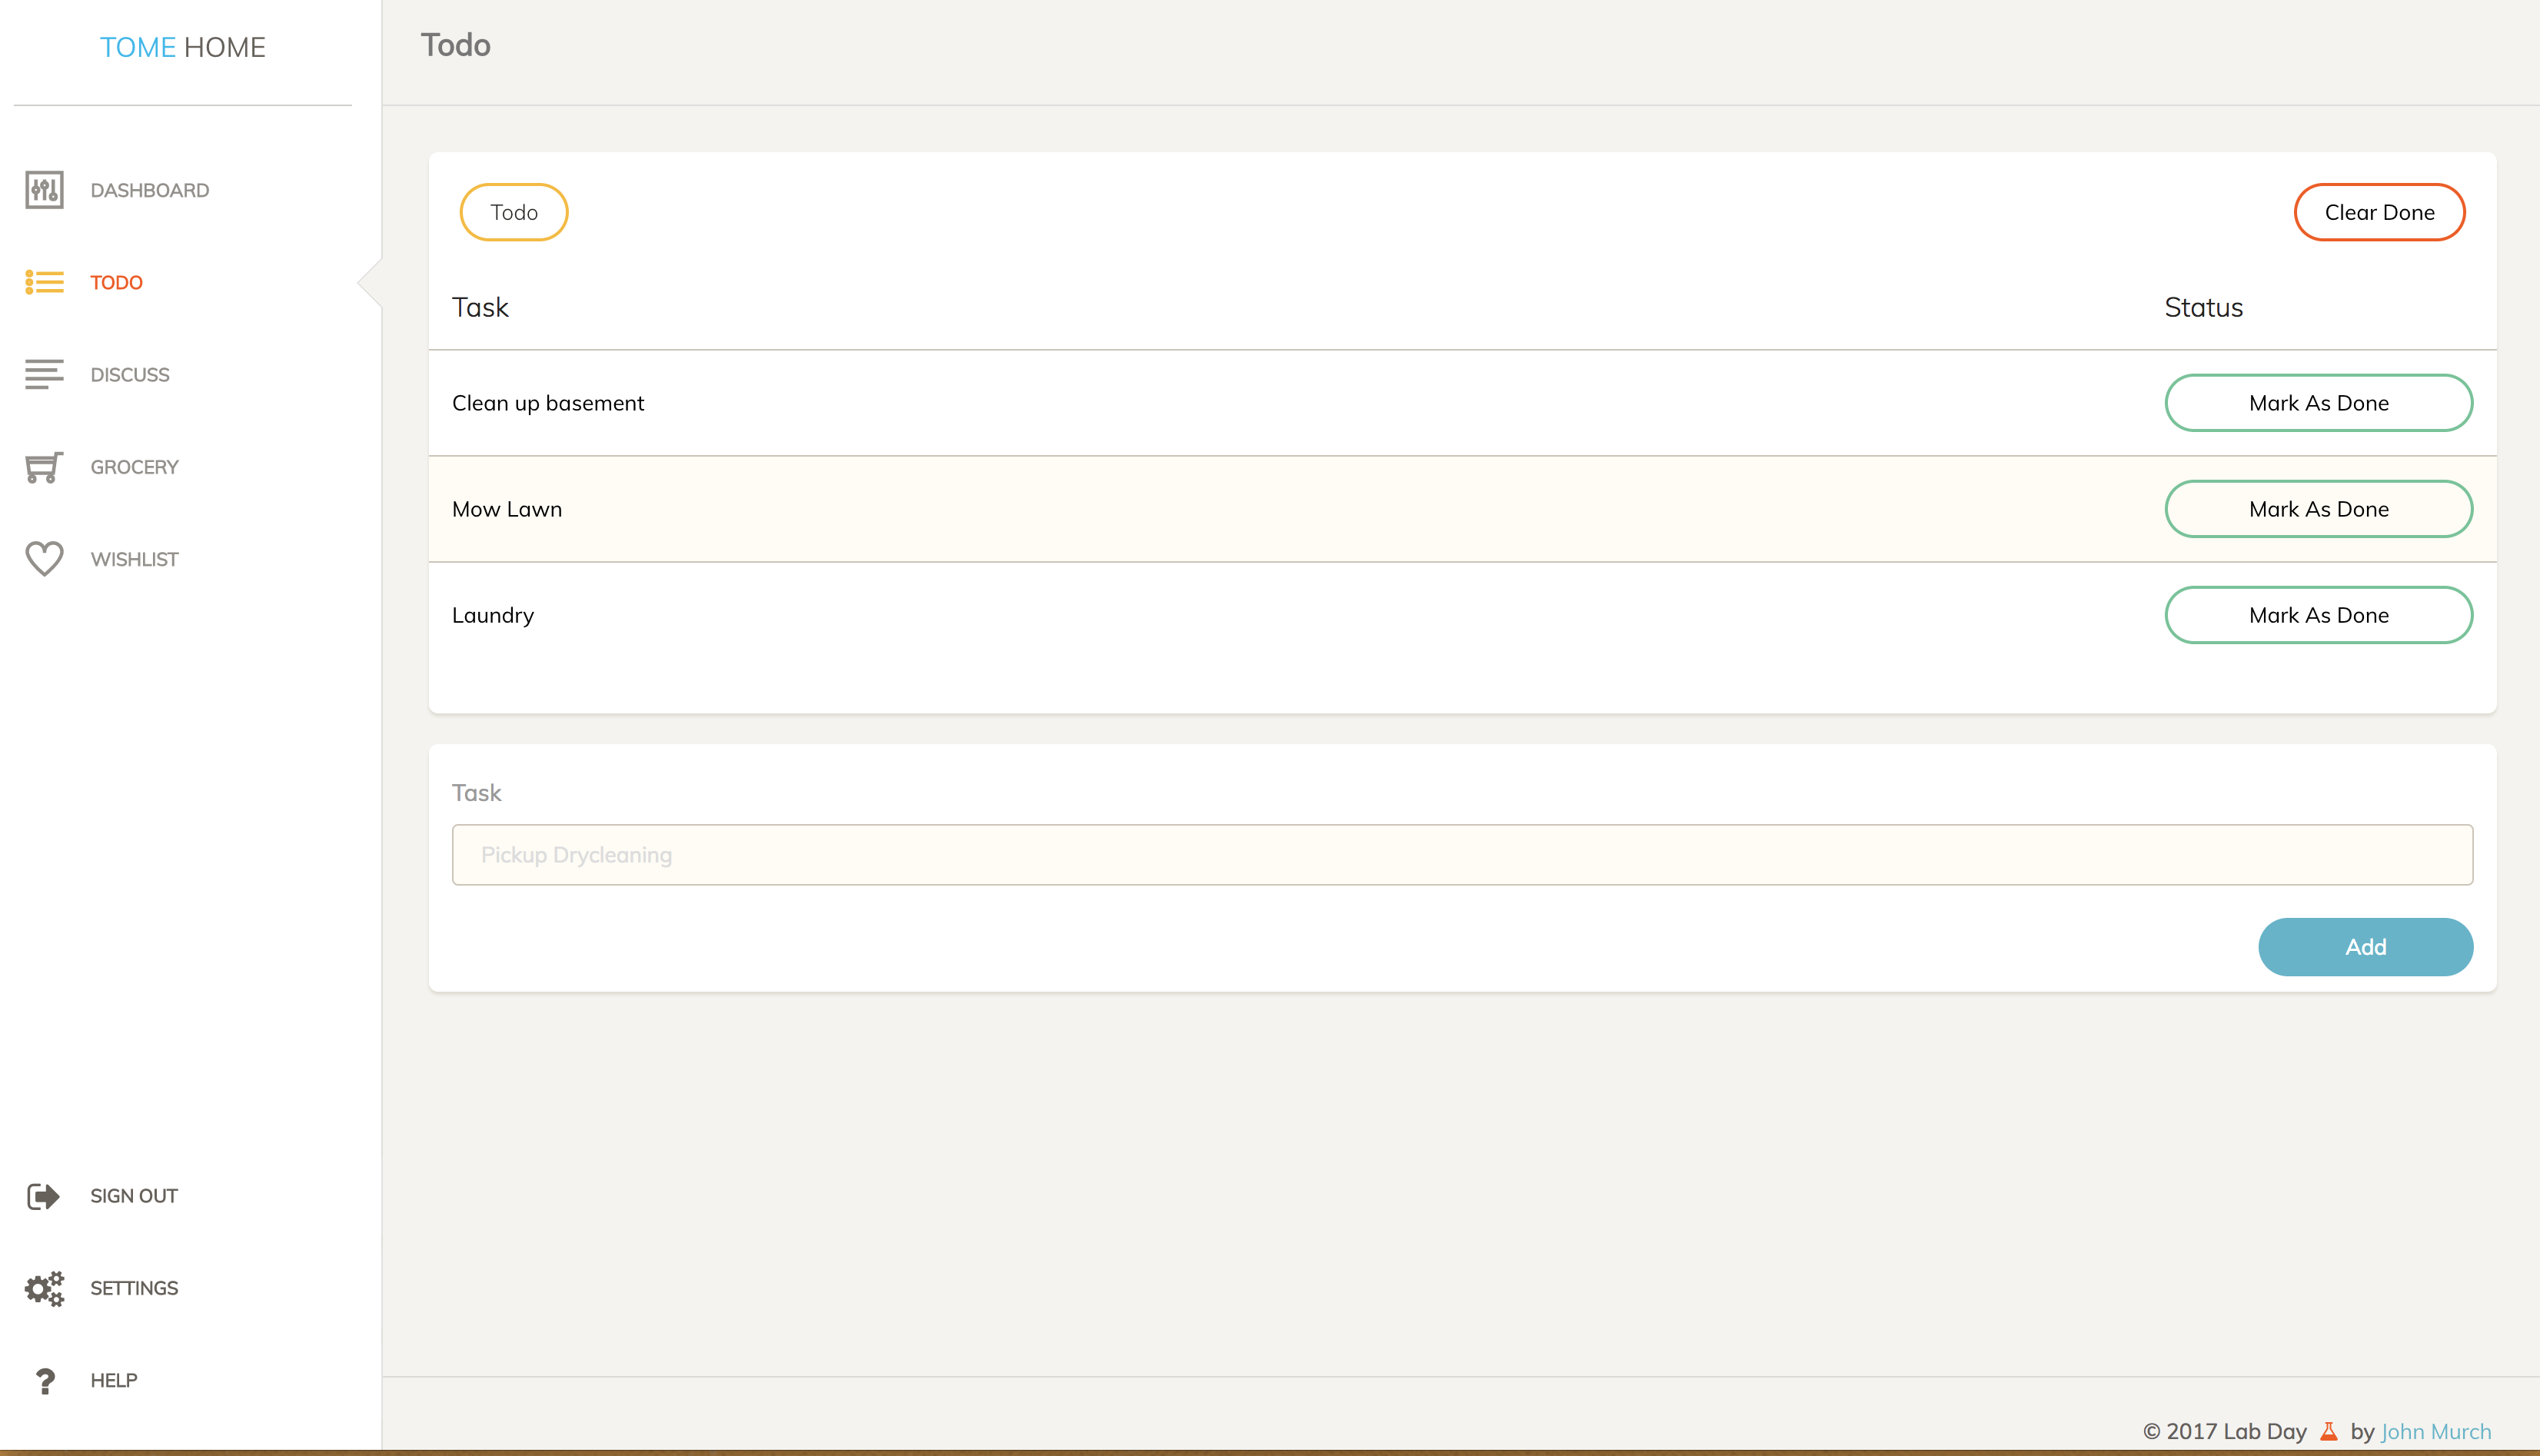Screen dimensions: 2540x1456
Task: Click the Clear Done button
Action: pyautogui.click(x=2379, y=212)
